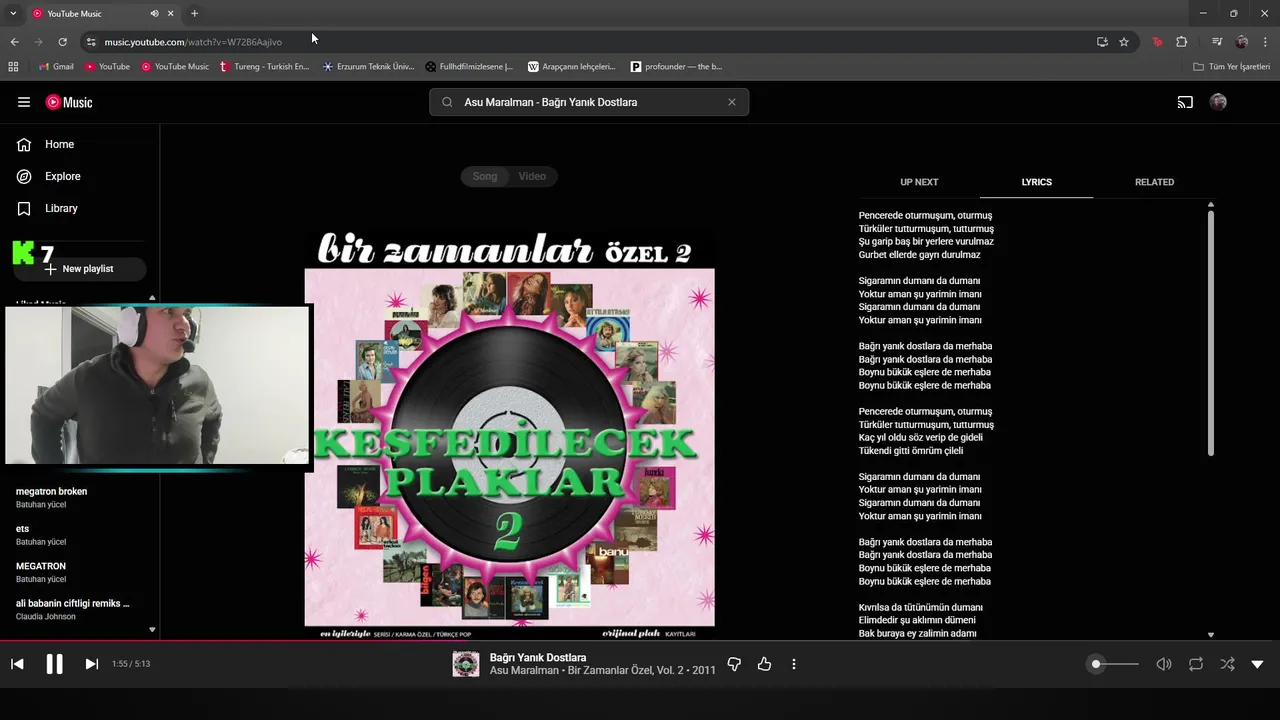
Task: Click the browser address bar
Action: (x=590, y=42)
